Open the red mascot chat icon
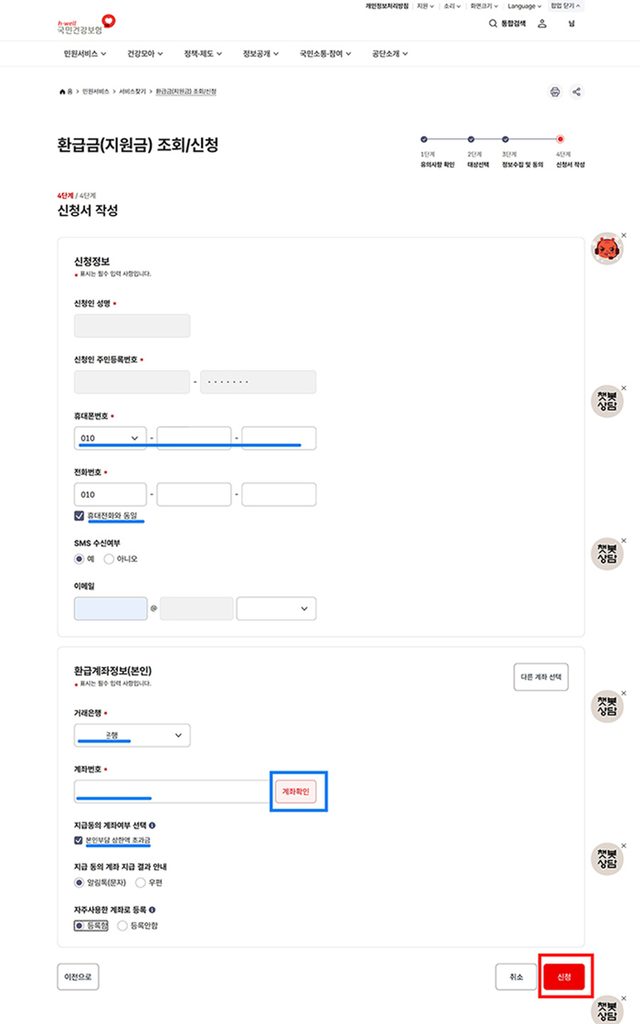This screenshot has height=1024, width=640. tap(607, 249)
